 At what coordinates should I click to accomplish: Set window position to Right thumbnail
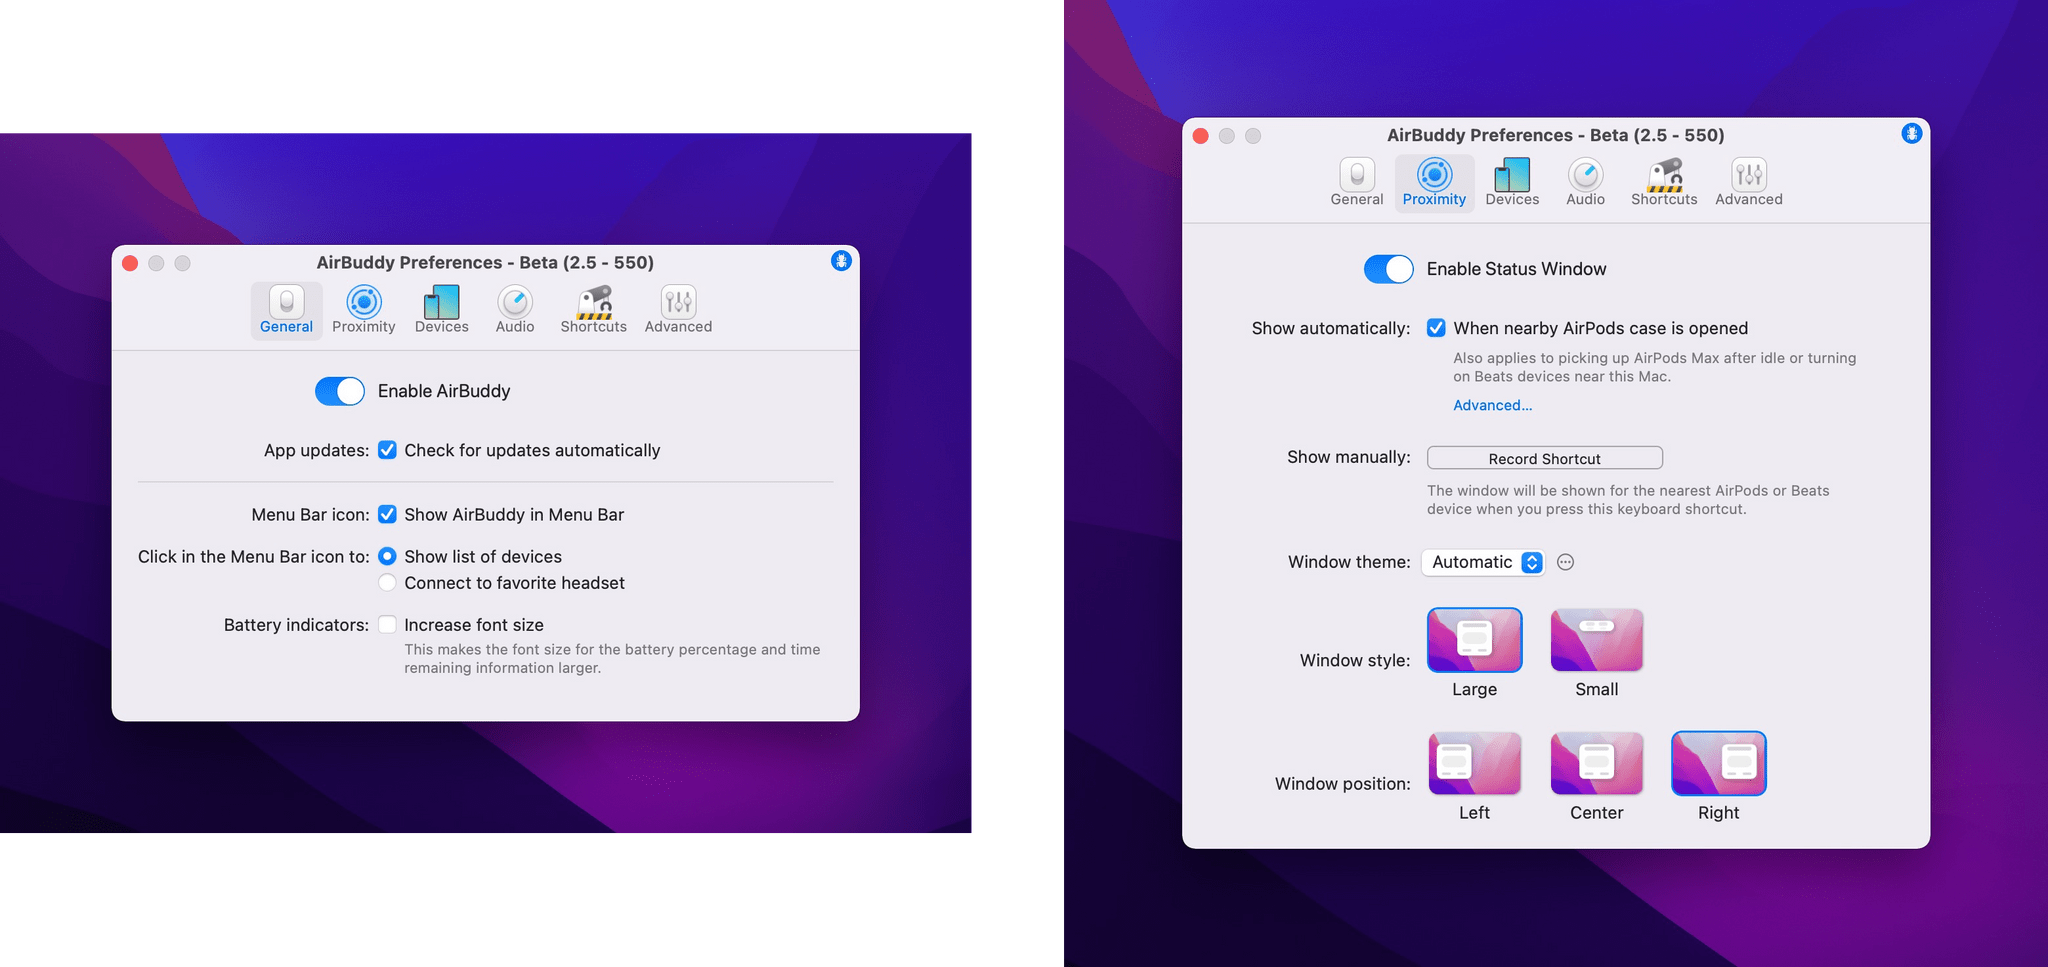(1719, 764)
